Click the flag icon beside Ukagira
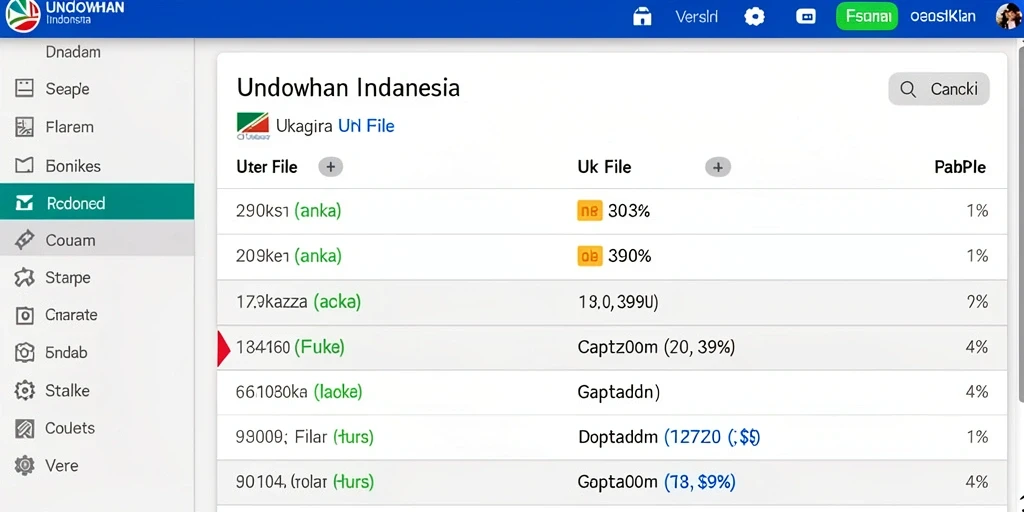Viewport: 1024px width, 512px height. 253,126
